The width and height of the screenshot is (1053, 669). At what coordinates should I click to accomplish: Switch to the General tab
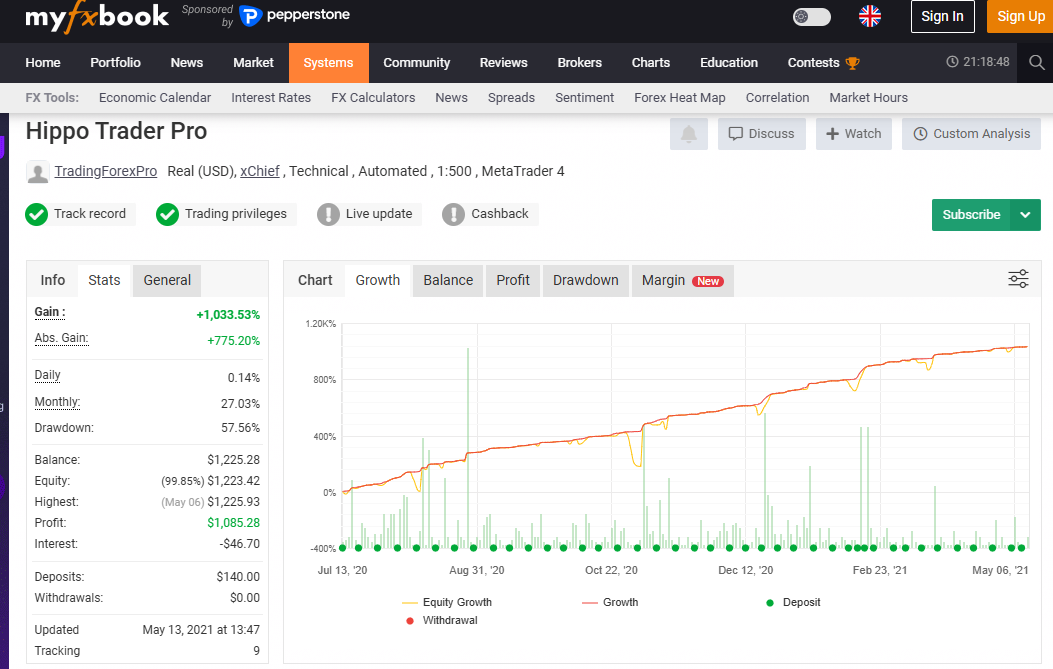[167, 280]
